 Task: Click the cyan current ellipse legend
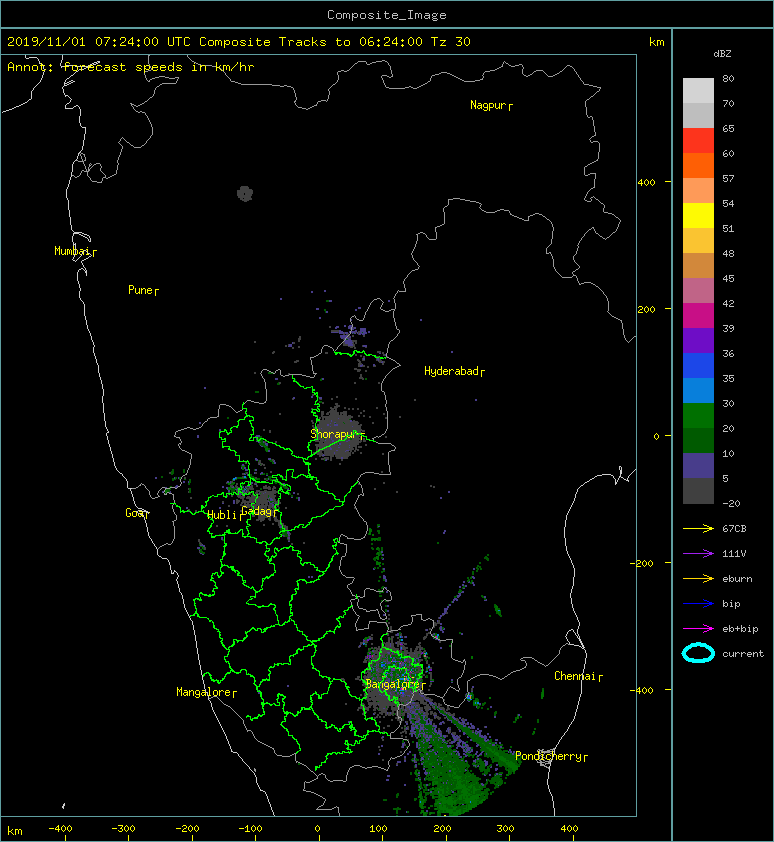point(698,653)
